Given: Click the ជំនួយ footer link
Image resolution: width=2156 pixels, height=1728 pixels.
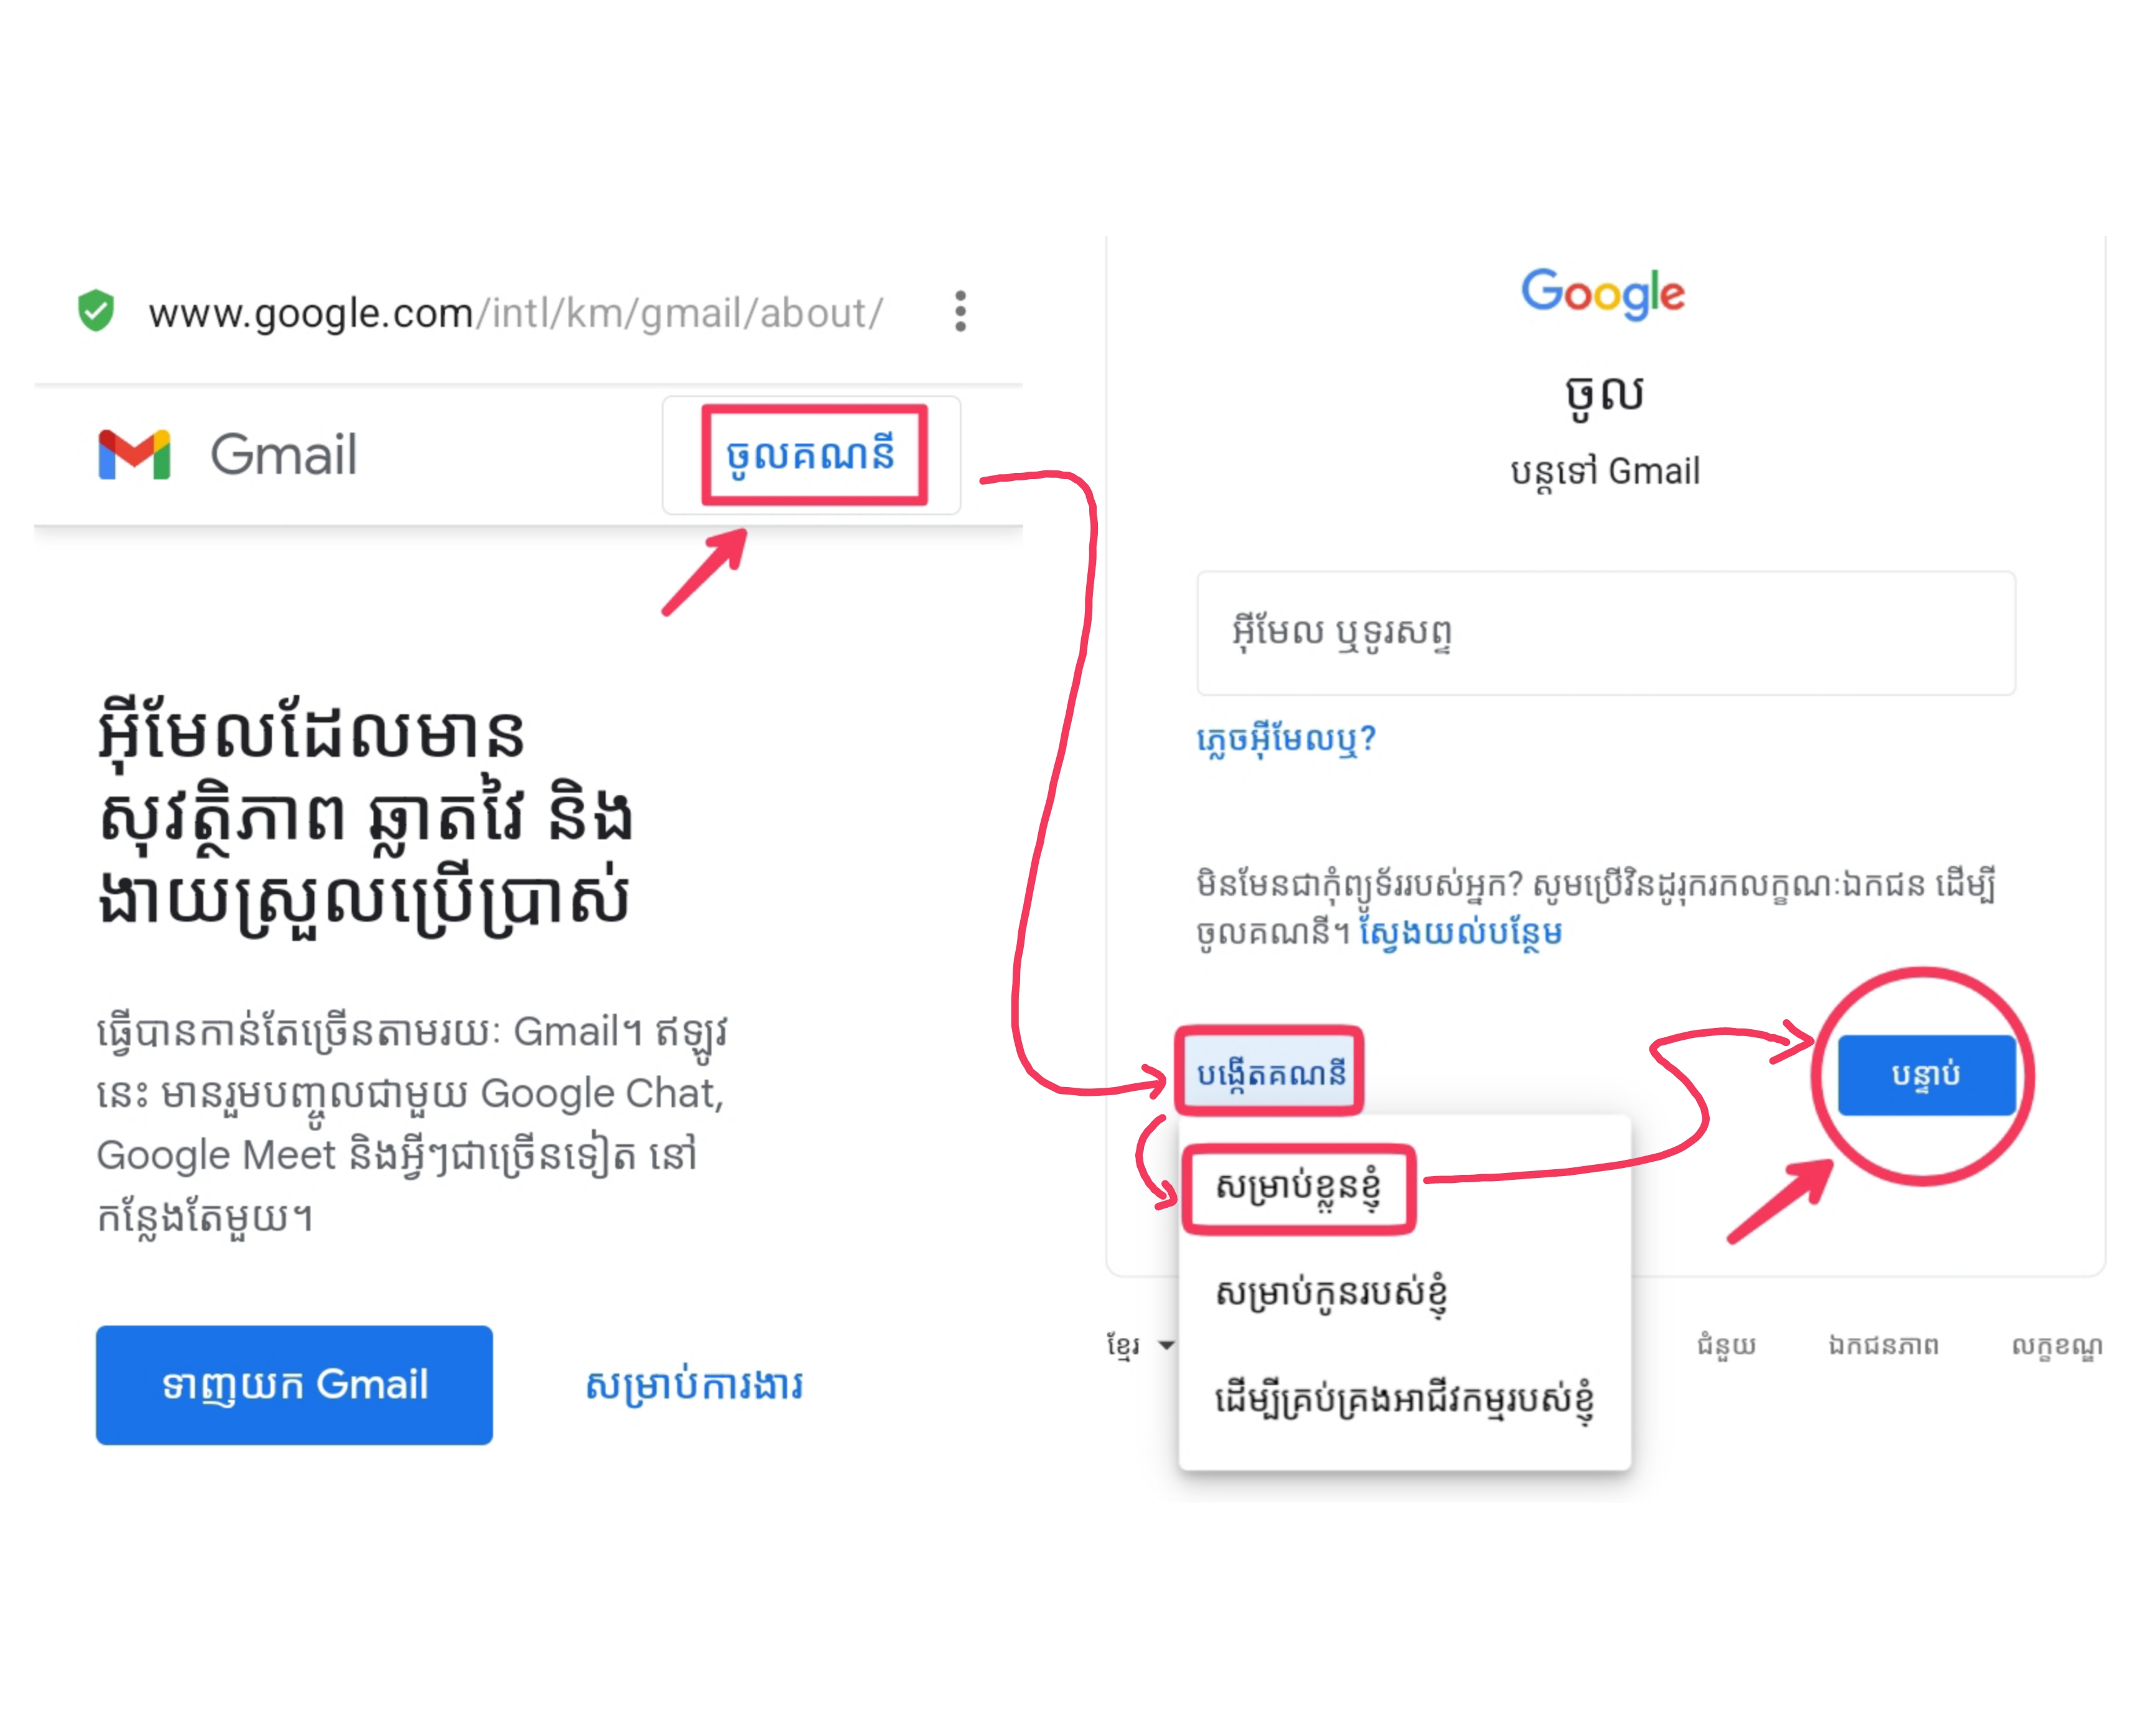Looking at the screenshot, I should pos(1726,1346).
